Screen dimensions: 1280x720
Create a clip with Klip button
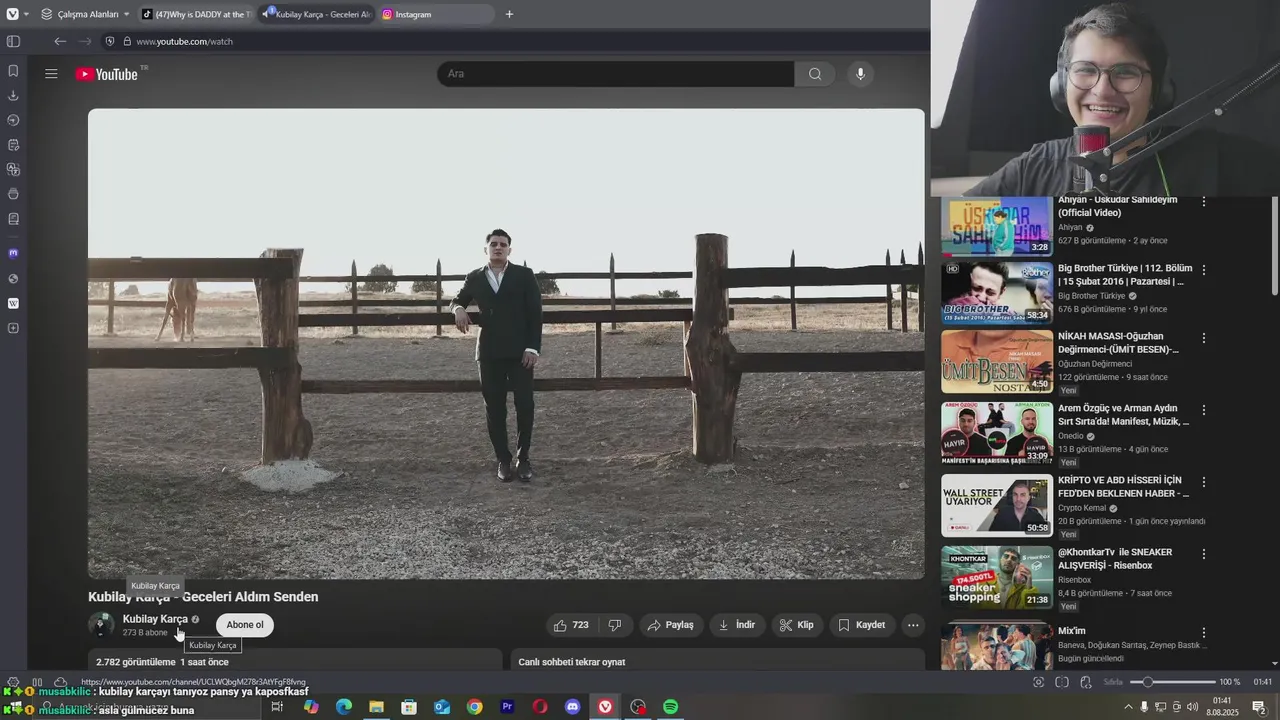coord(797,625)
